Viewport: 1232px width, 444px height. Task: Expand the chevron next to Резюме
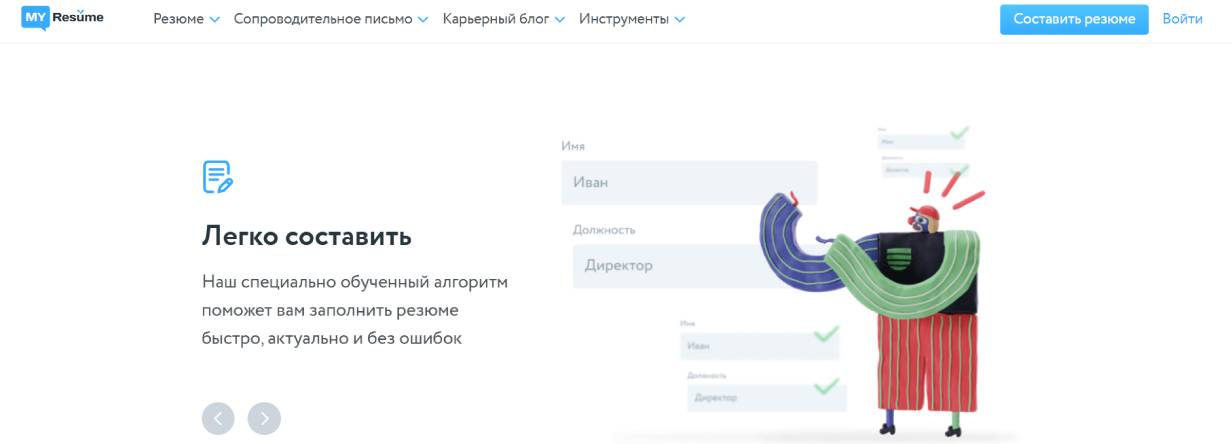(214, 20)
